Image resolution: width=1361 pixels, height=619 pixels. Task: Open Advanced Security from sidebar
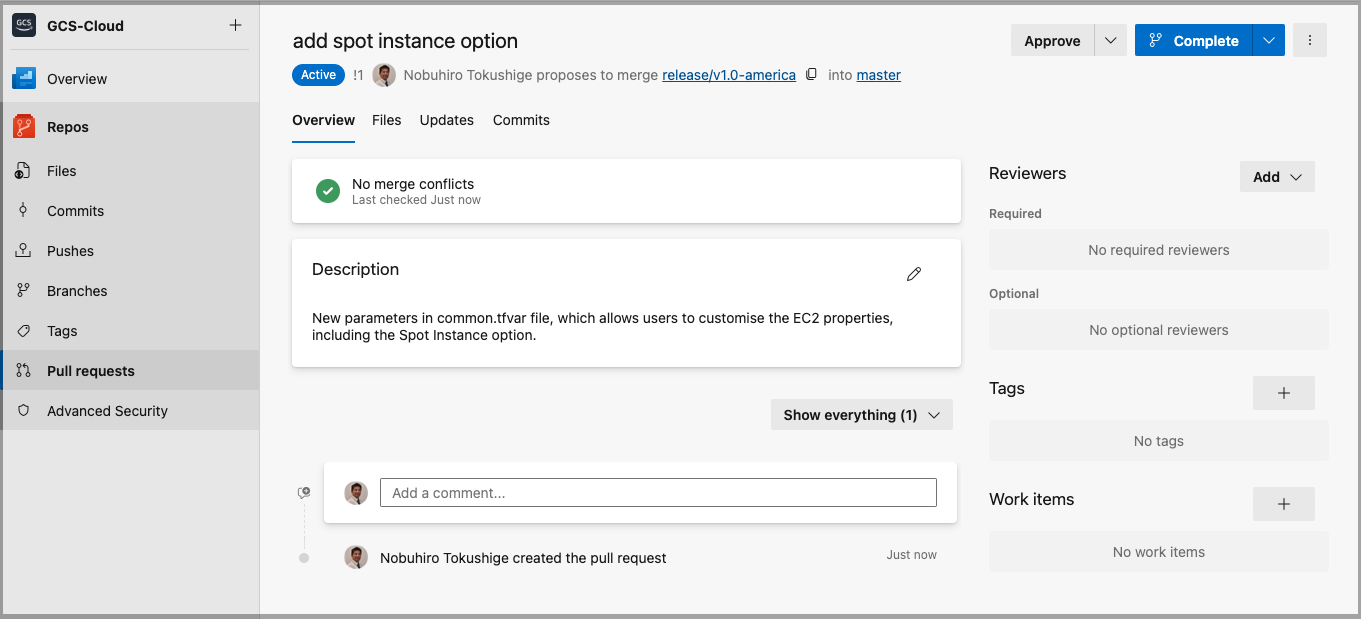(x=107, y=411)
